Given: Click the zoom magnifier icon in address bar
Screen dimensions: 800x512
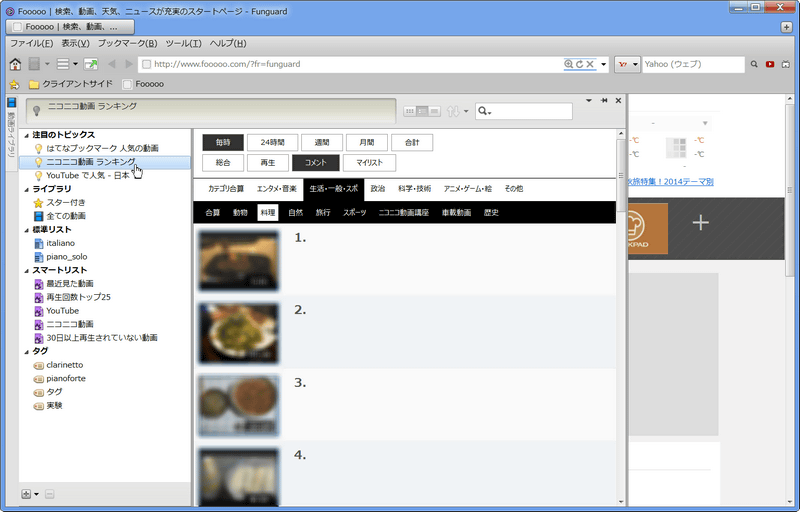Looking at the screenshot, I should [x=568, y=64].
